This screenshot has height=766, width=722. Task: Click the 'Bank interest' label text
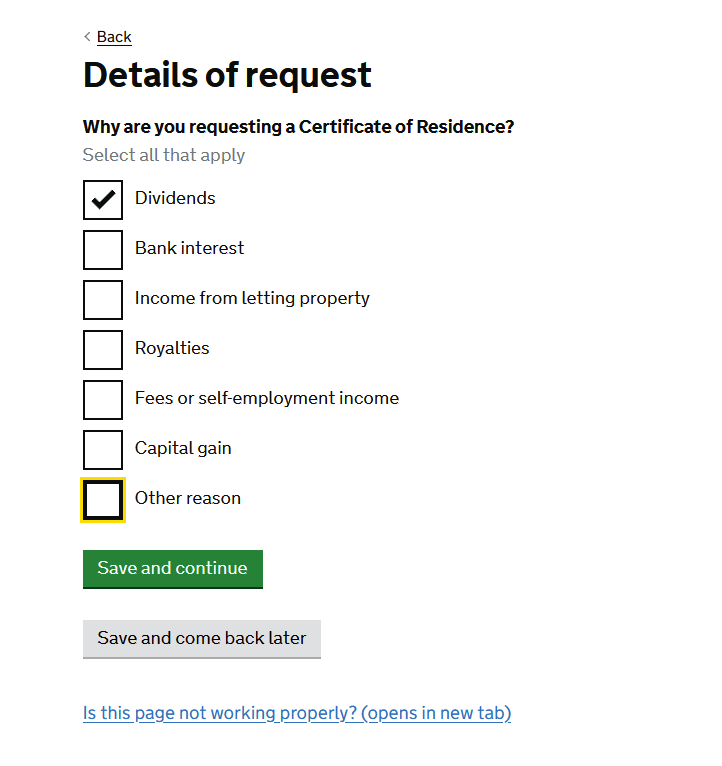(189, 248)
